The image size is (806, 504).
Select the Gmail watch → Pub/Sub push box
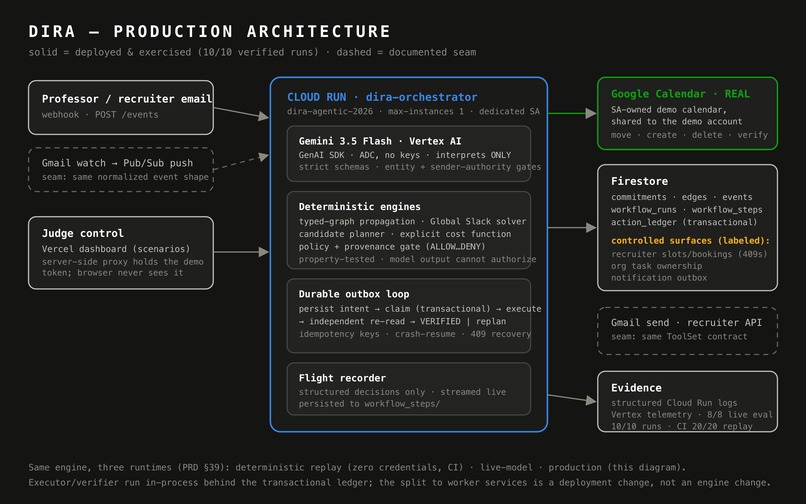pos(121,170)
